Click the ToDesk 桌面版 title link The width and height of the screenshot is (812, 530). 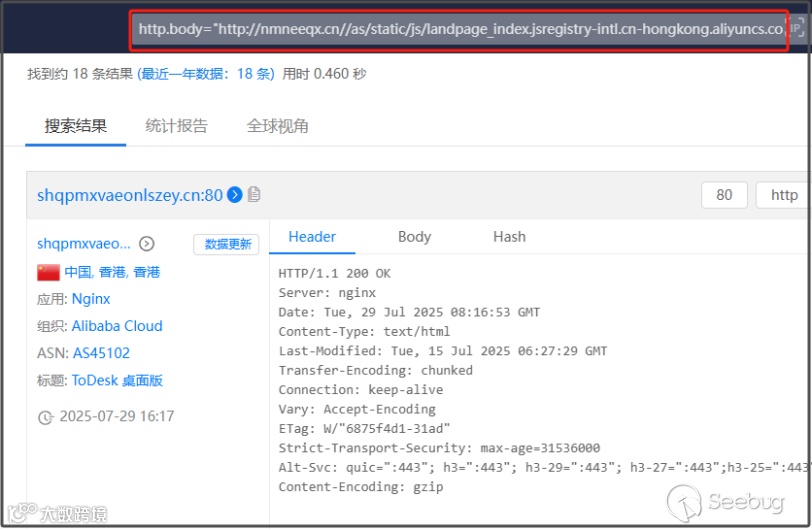(117, 381)
